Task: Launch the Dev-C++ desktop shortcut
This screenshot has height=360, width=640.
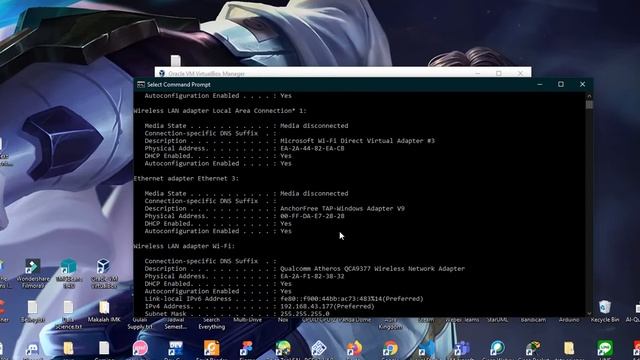Action: click(176, 349)
